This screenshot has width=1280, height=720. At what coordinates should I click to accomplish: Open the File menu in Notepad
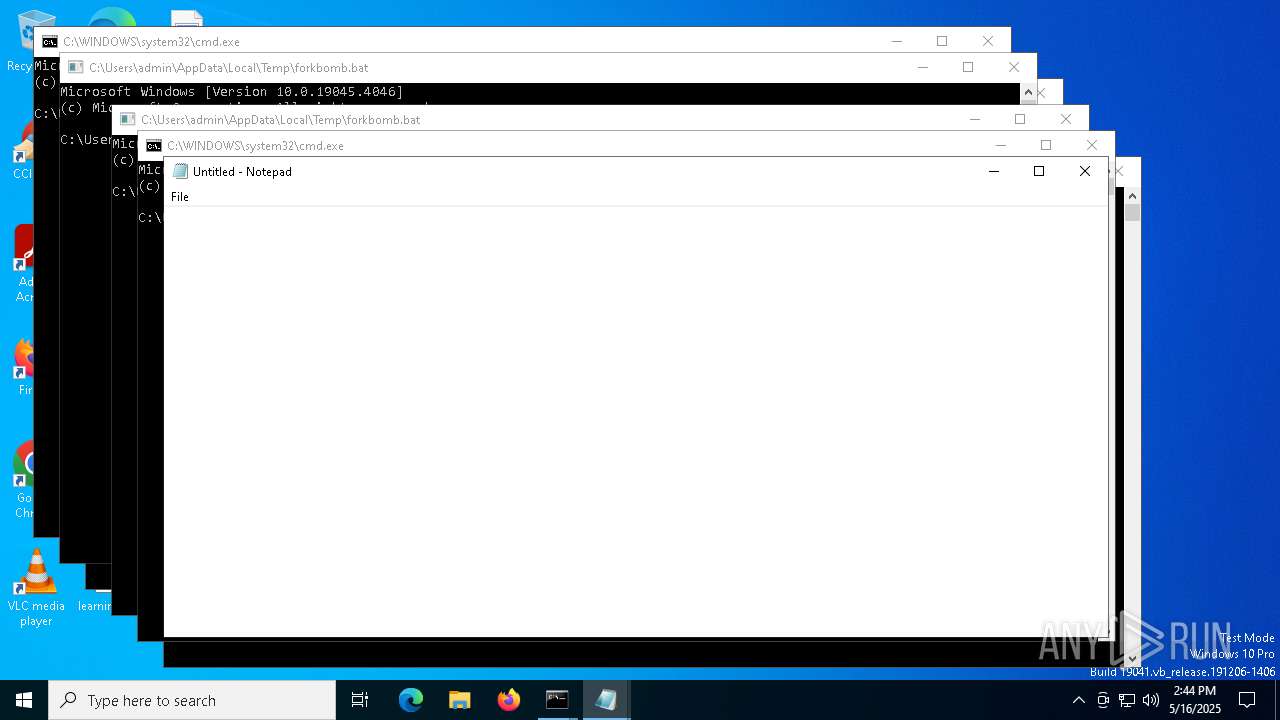(180, 197)
